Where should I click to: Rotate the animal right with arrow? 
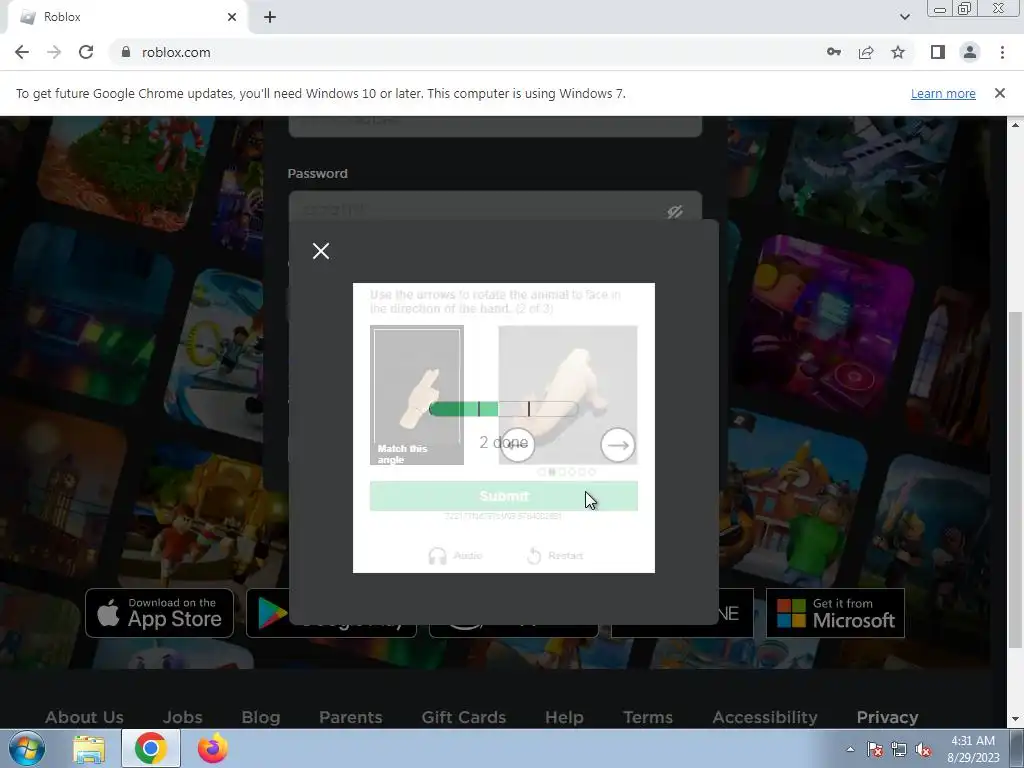tap(617, 445)
